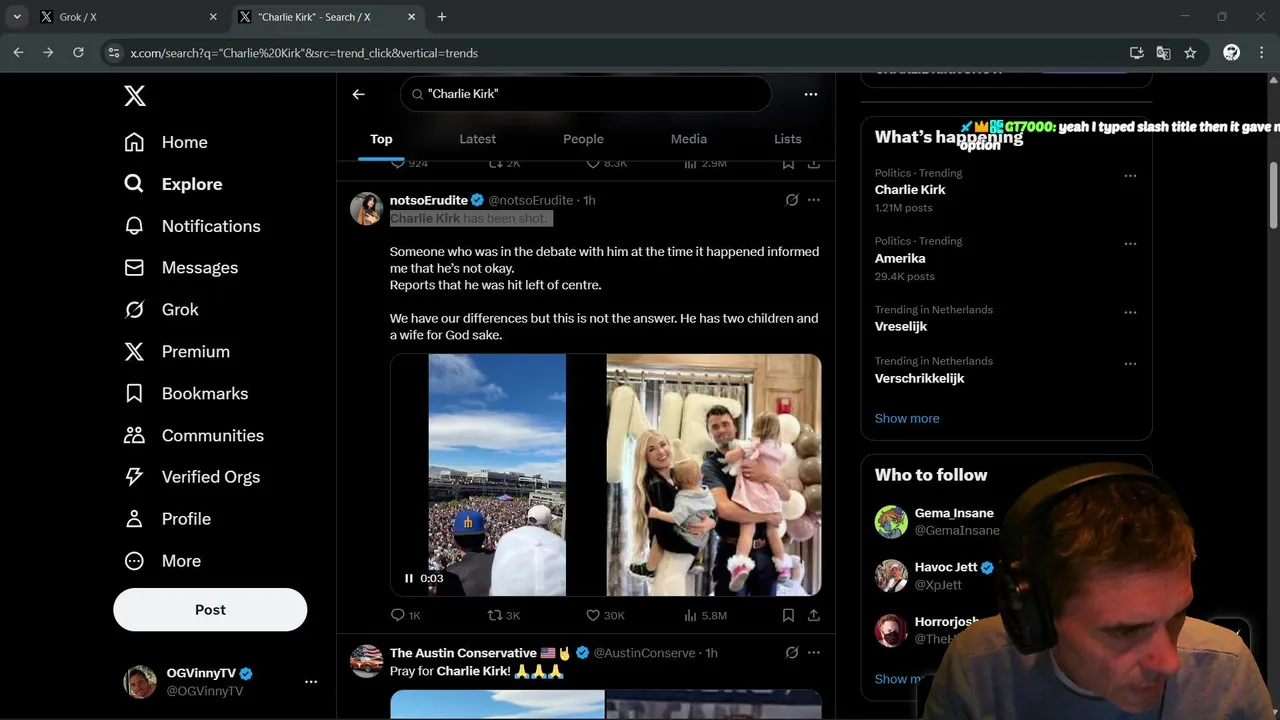Click Grok icon on Austin Conservative post

792,653
